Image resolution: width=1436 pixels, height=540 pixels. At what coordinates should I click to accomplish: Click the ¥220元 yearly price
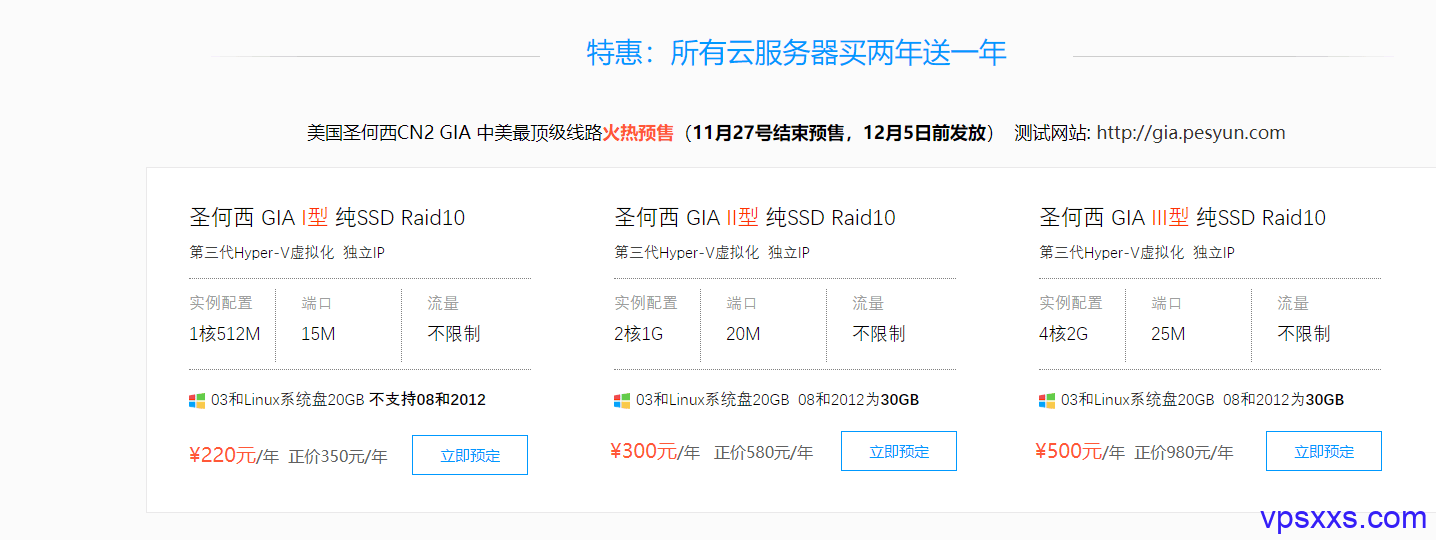click(x=222, y=456)
